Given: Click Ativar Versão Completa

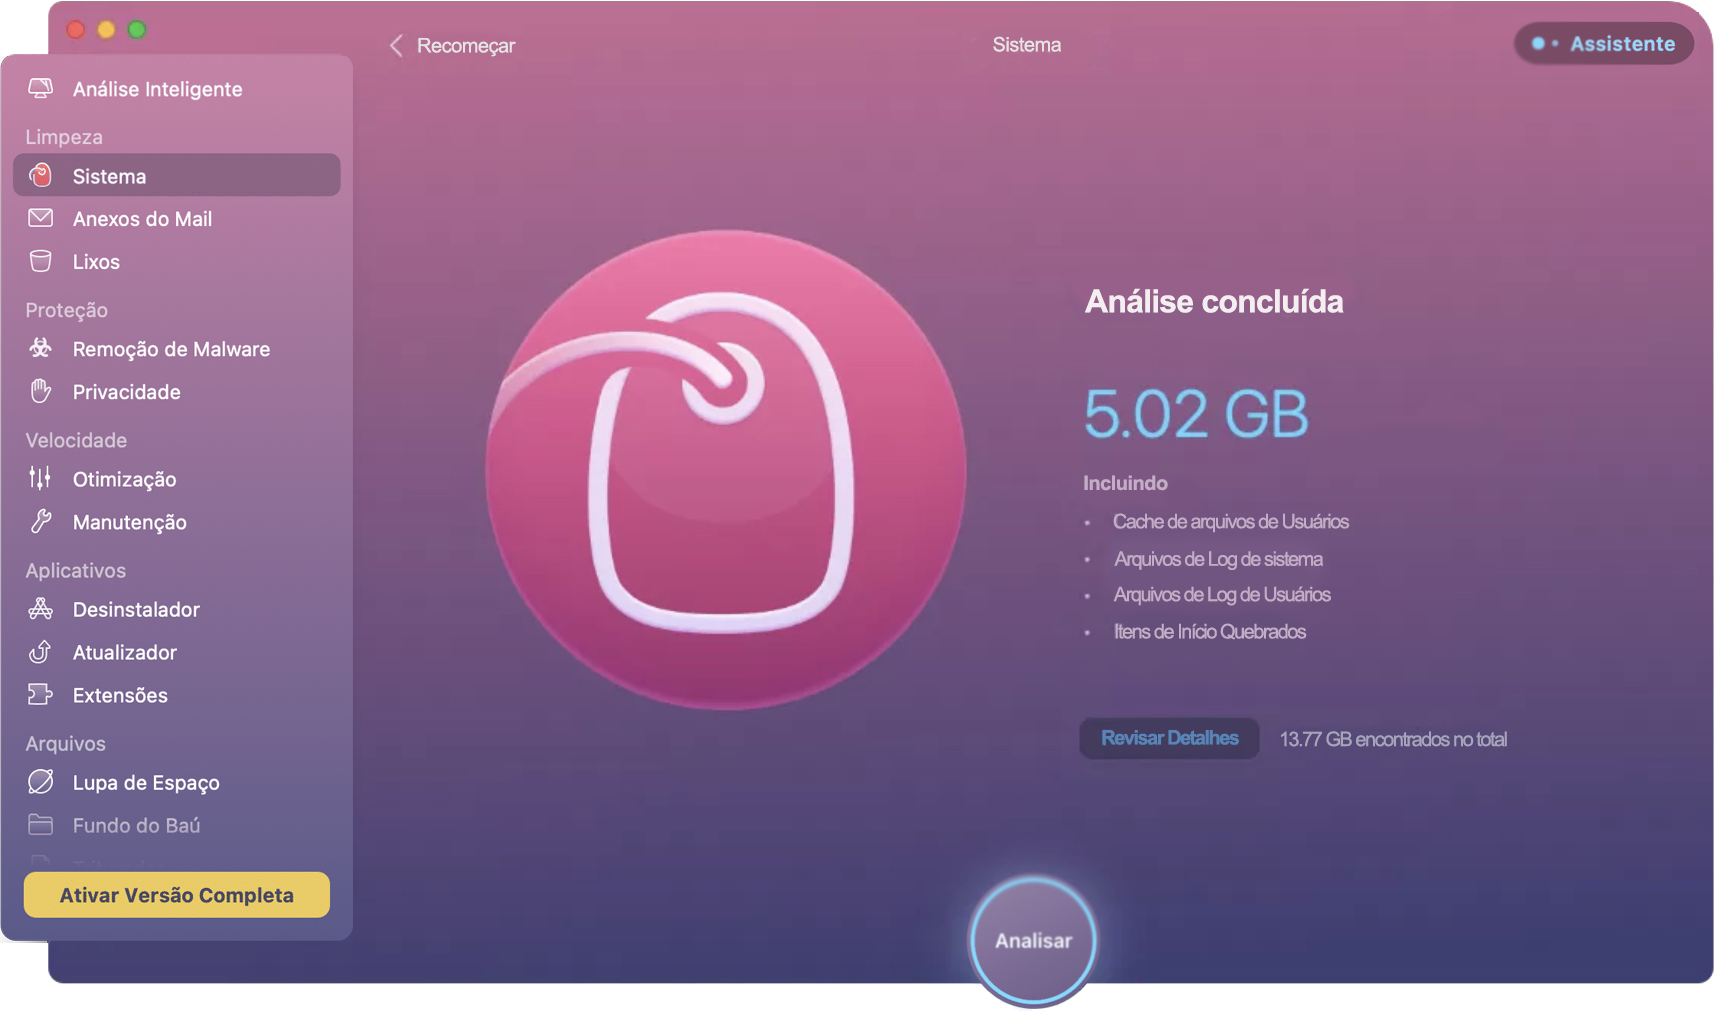Looking at the screenshot, I should coord(177,894).
